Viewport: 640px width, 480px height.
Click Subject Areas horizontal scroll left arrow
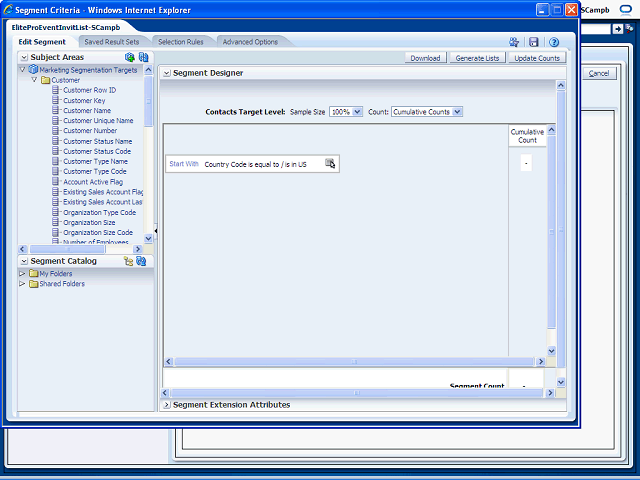pos(23,249)
